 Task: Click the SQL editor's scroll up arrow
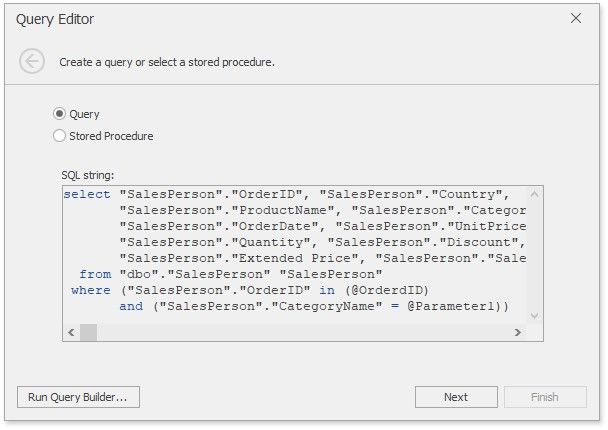(x=535, y=195)
